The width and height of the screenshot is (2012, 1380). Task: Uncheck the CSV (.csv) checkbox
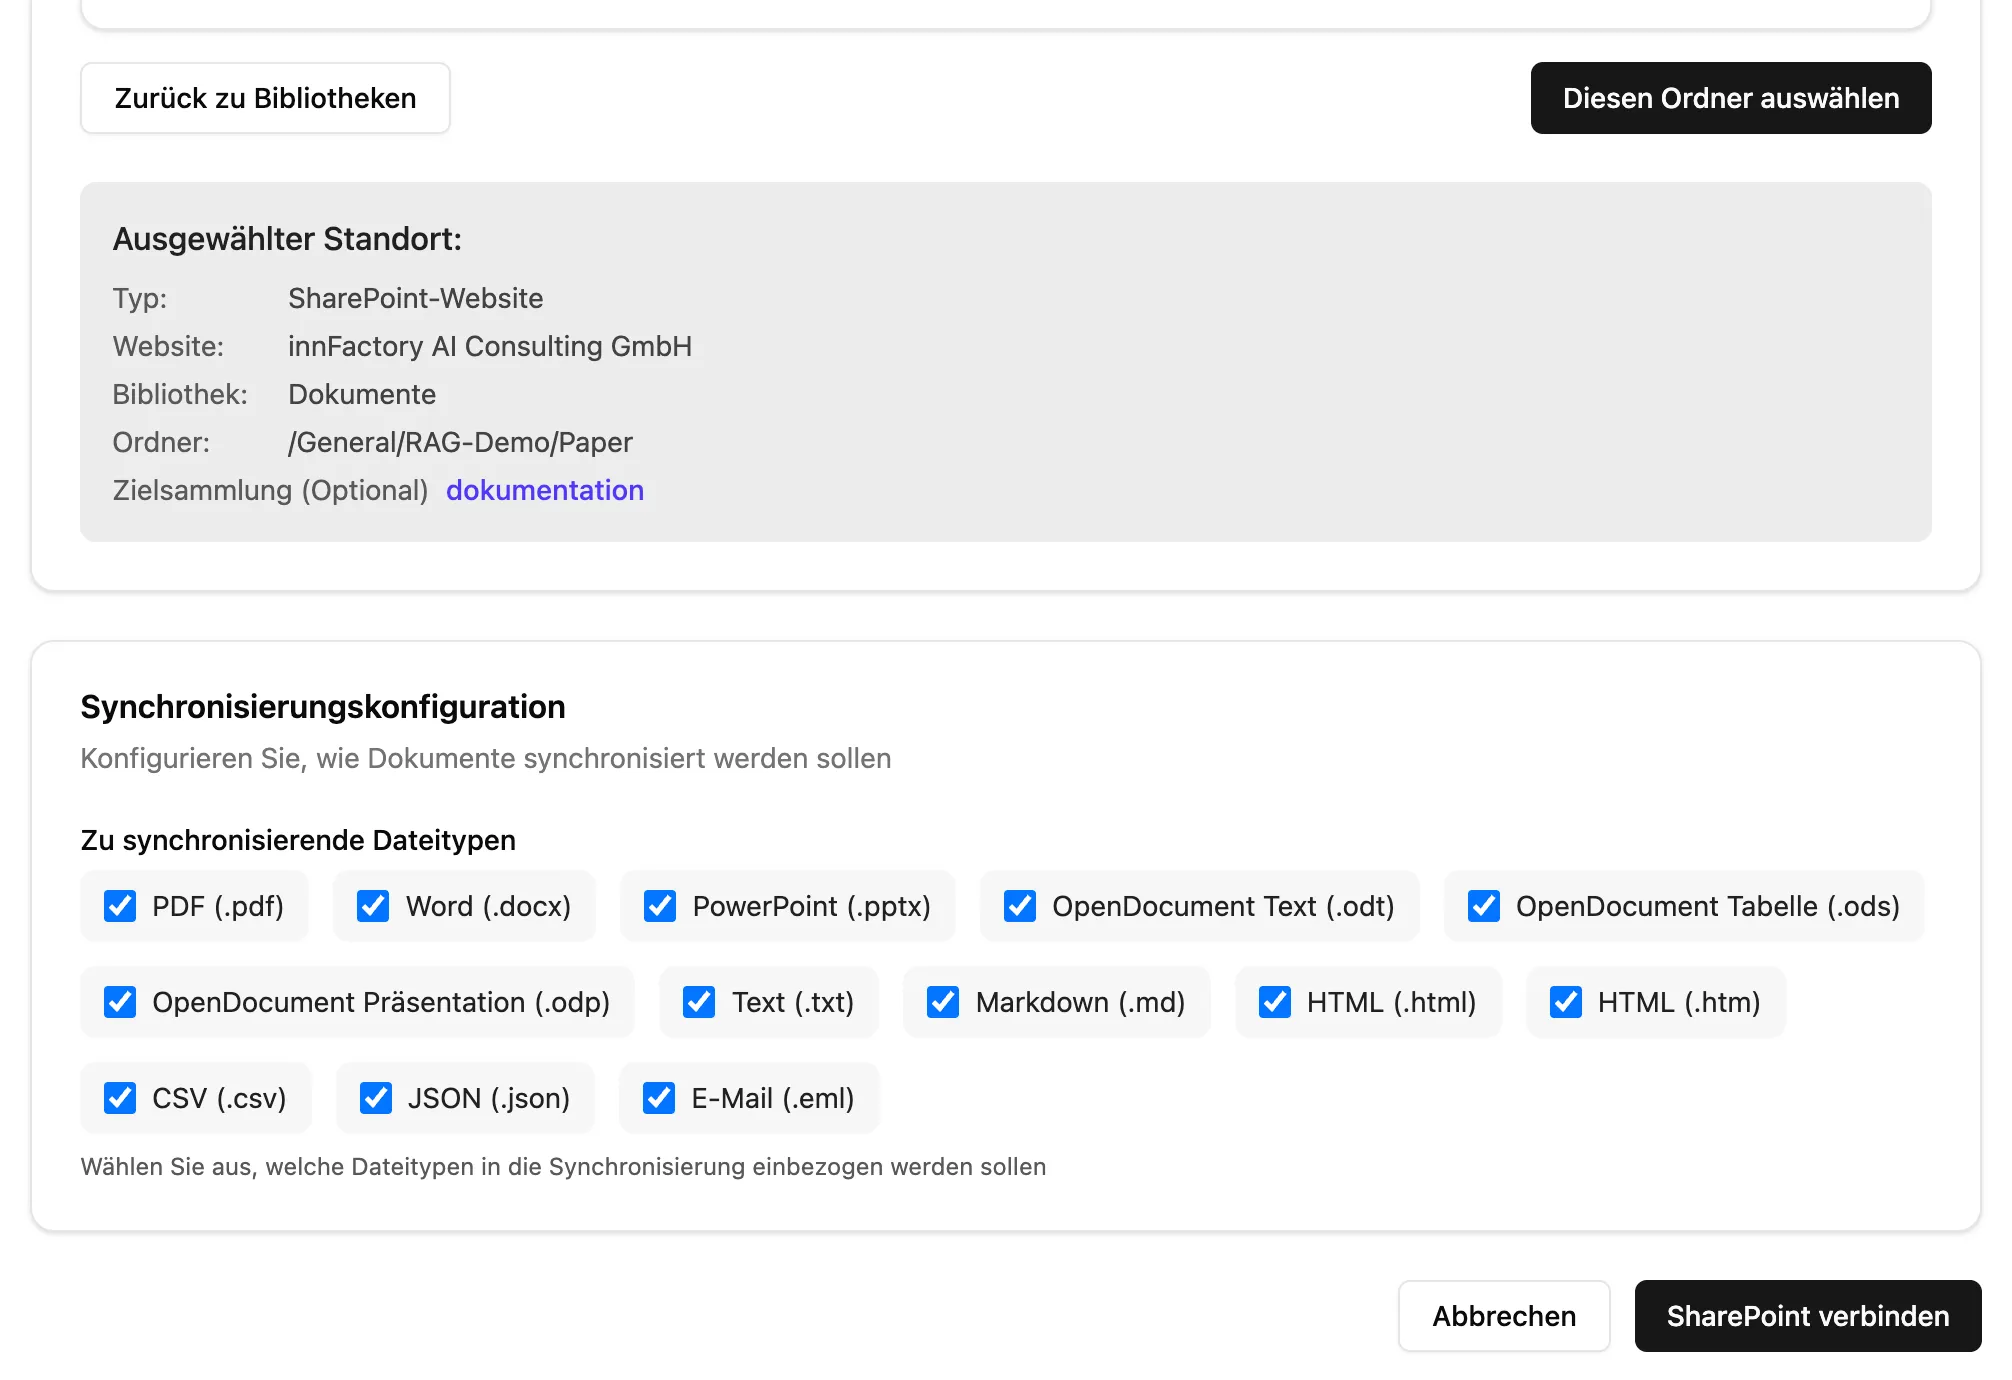coord(120,1098)
